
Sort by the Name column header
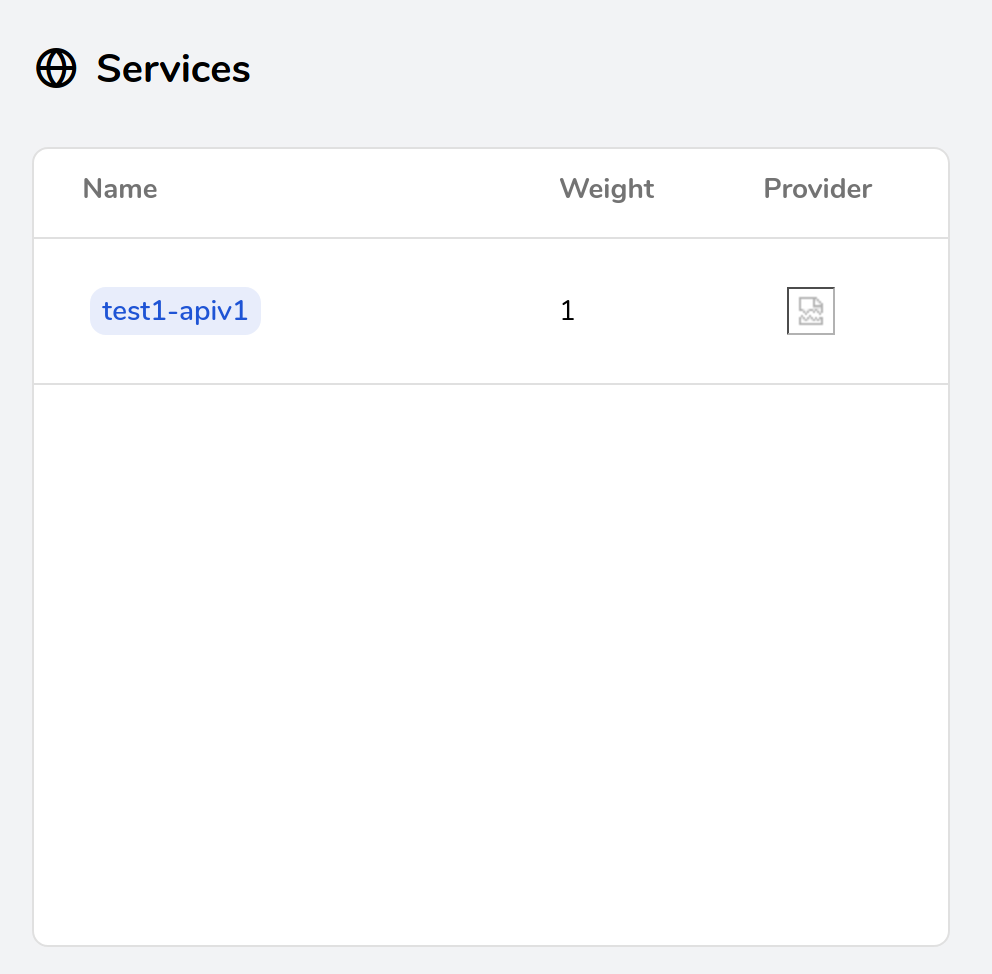click(x=119, y=189)
